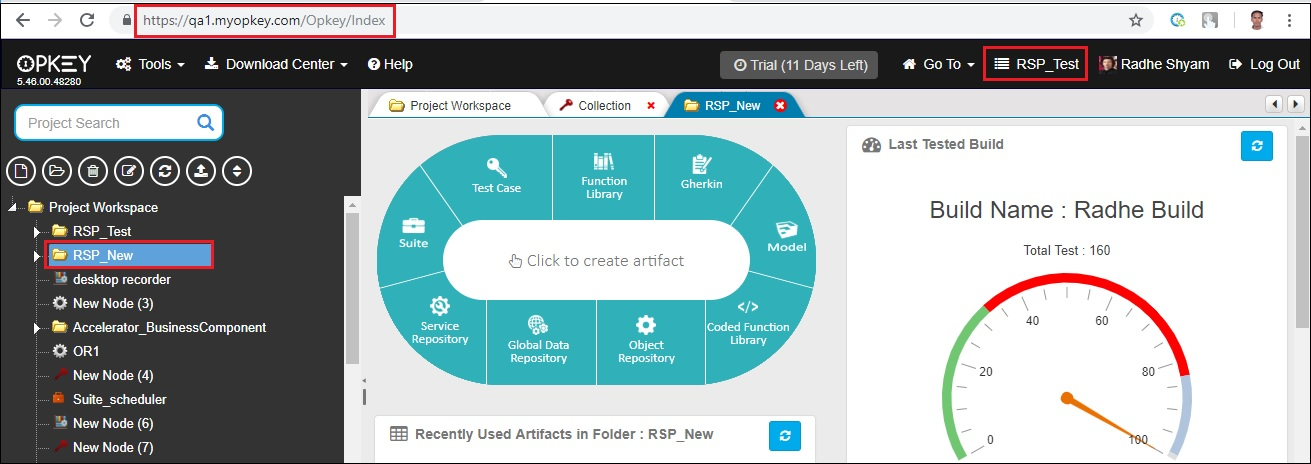Select the RSP_New tab
Screen dimensions: 1311x464
click(732, 105)
